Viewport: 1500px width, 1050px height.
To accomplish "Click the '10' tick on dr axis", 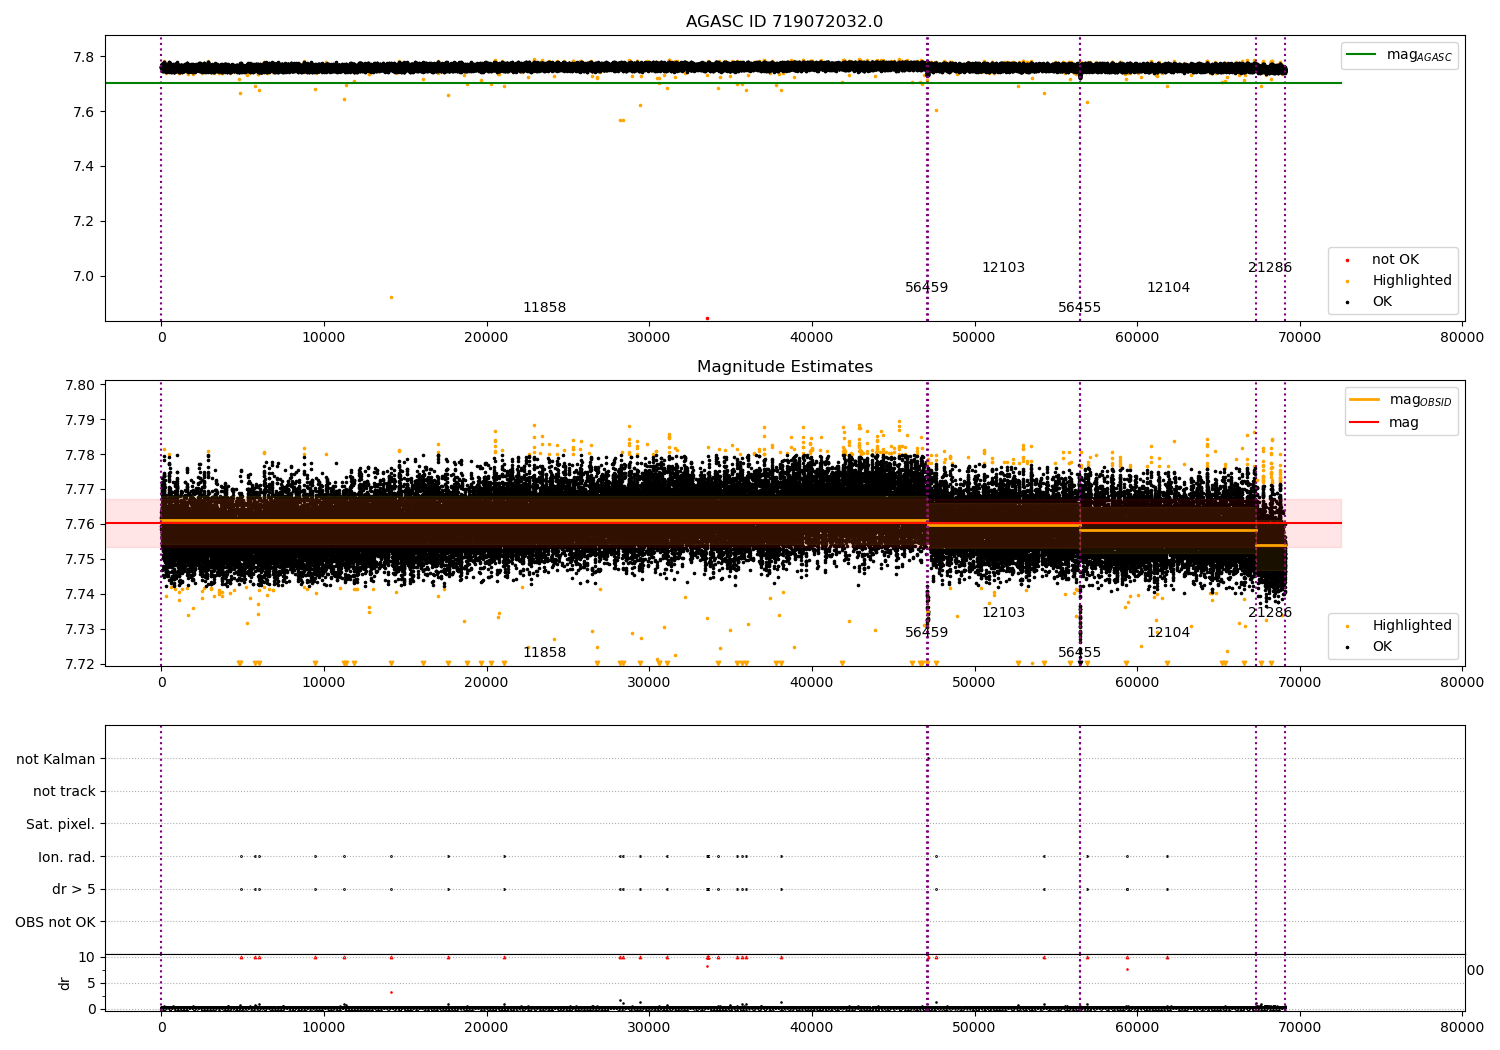I will click(87, 957).
